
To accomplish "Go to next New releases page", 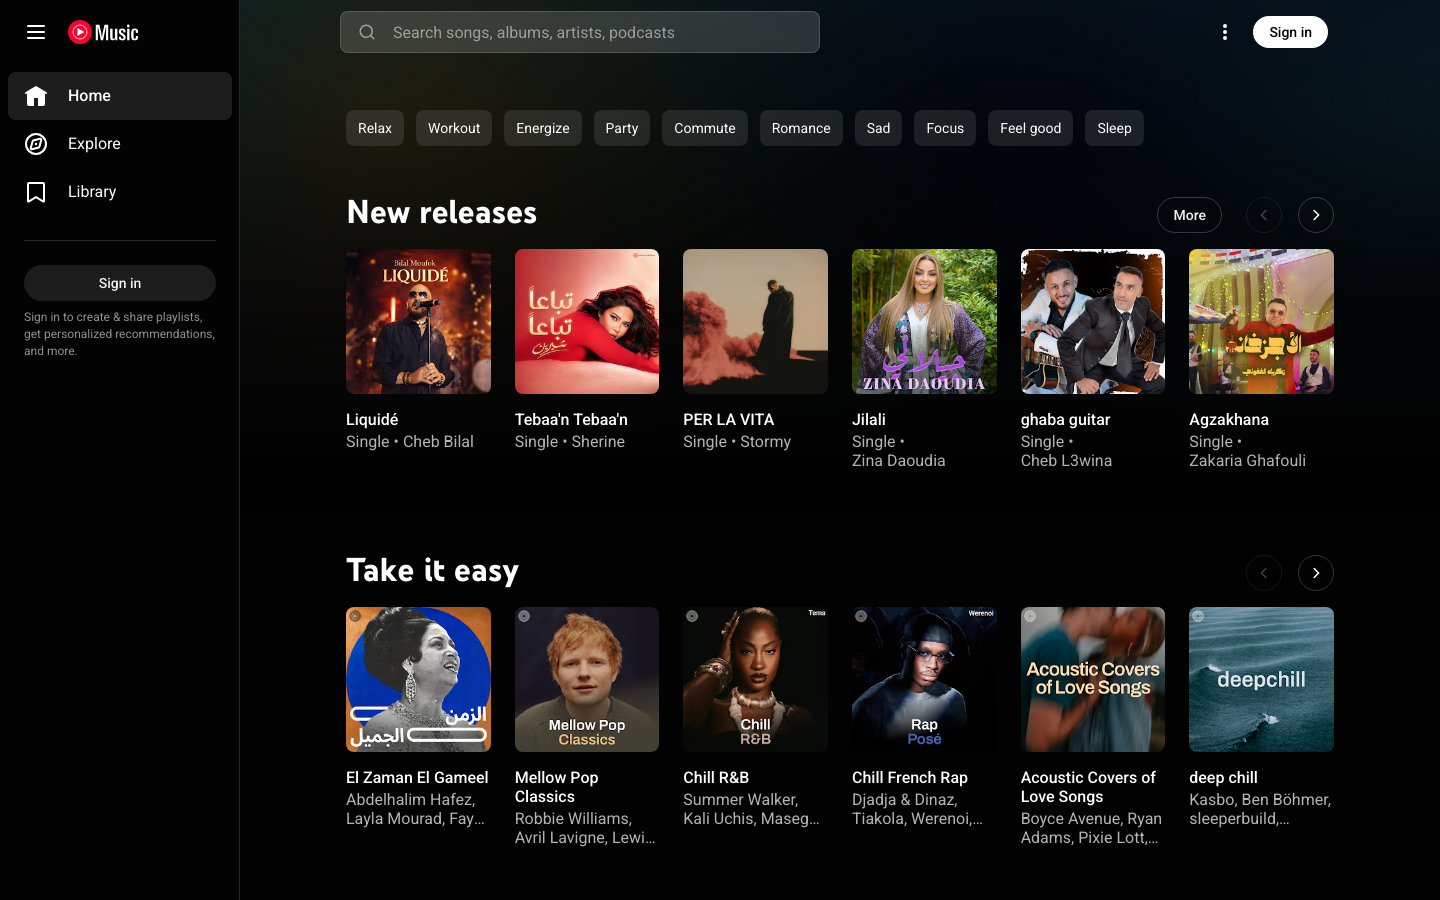I will coord(1316,215).
